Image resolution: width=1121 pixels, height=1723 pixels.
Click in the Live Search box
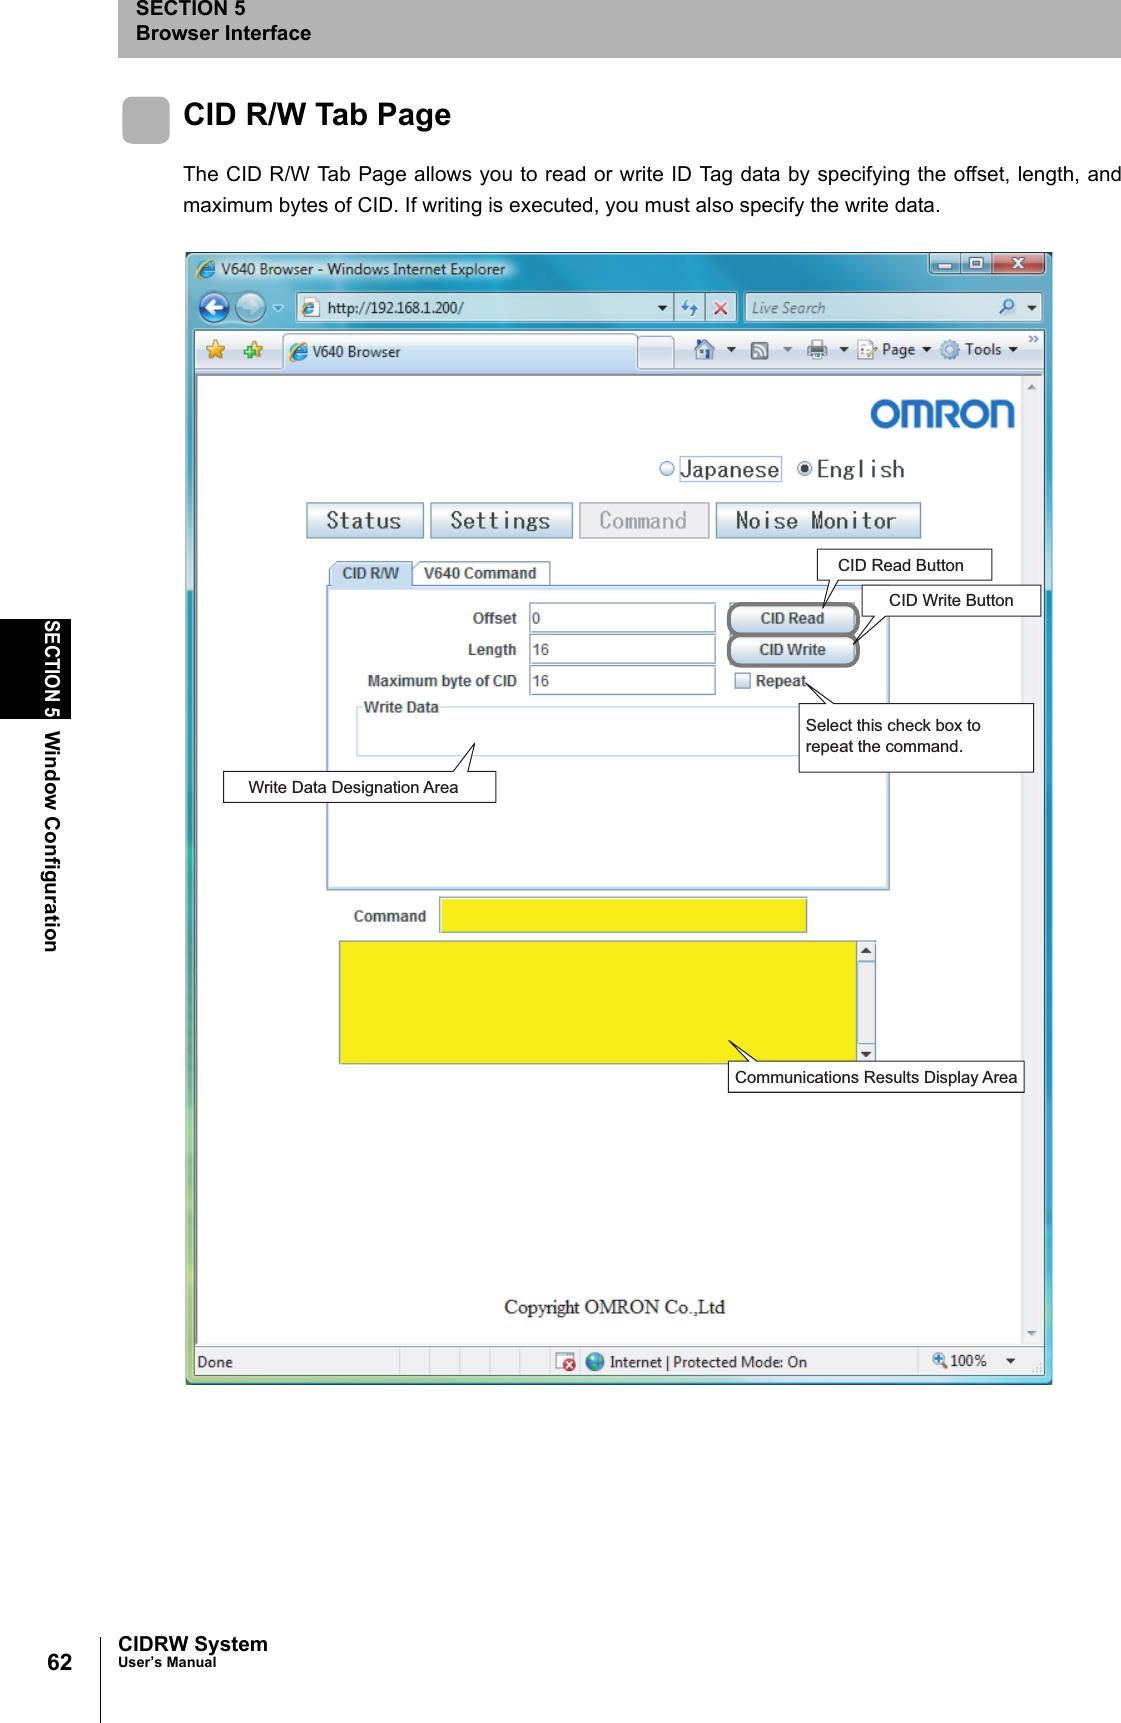pyautogui.click(x=868, y=308)
